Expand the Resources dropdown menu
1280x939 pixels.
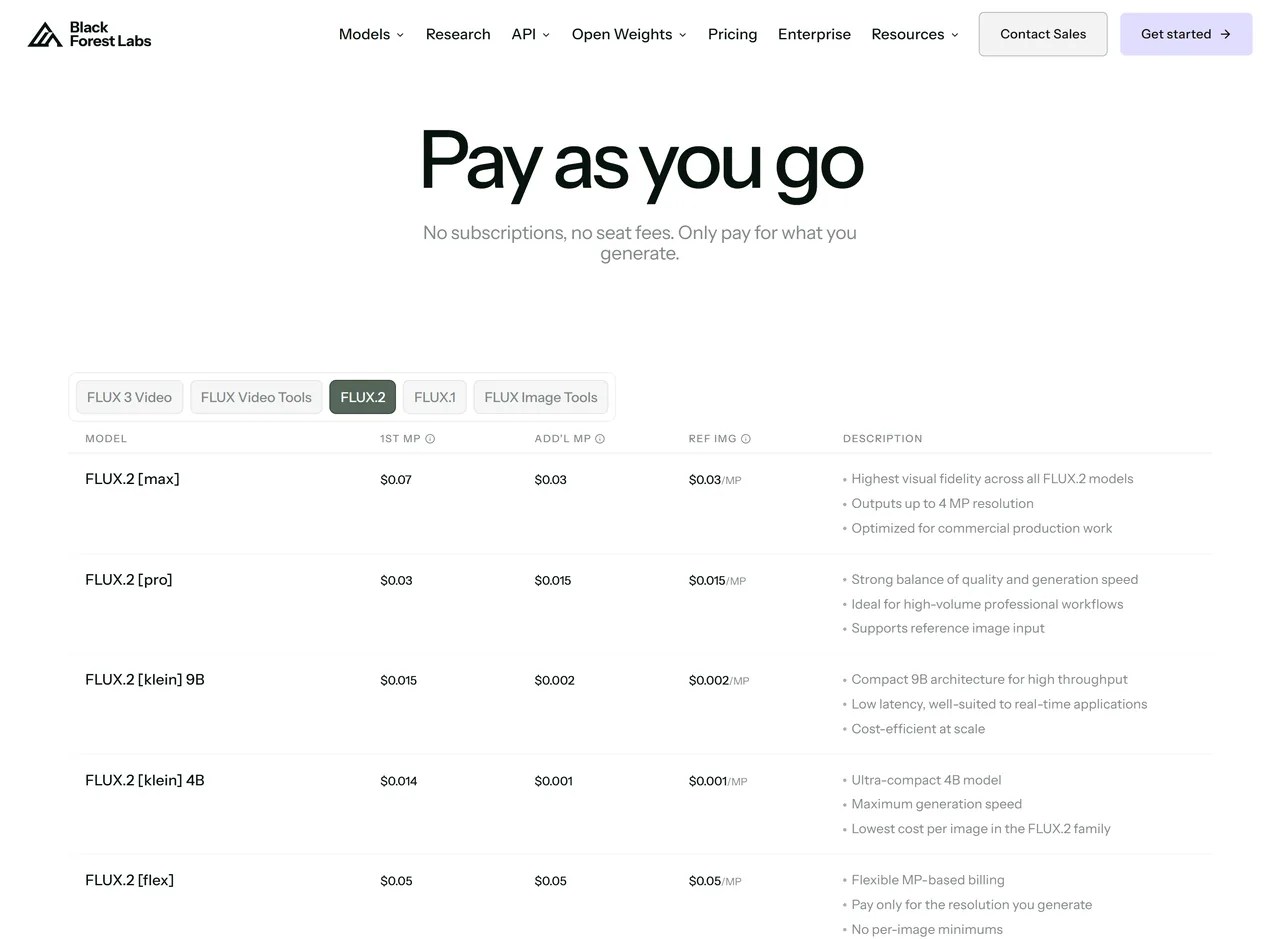click(914, 34)
